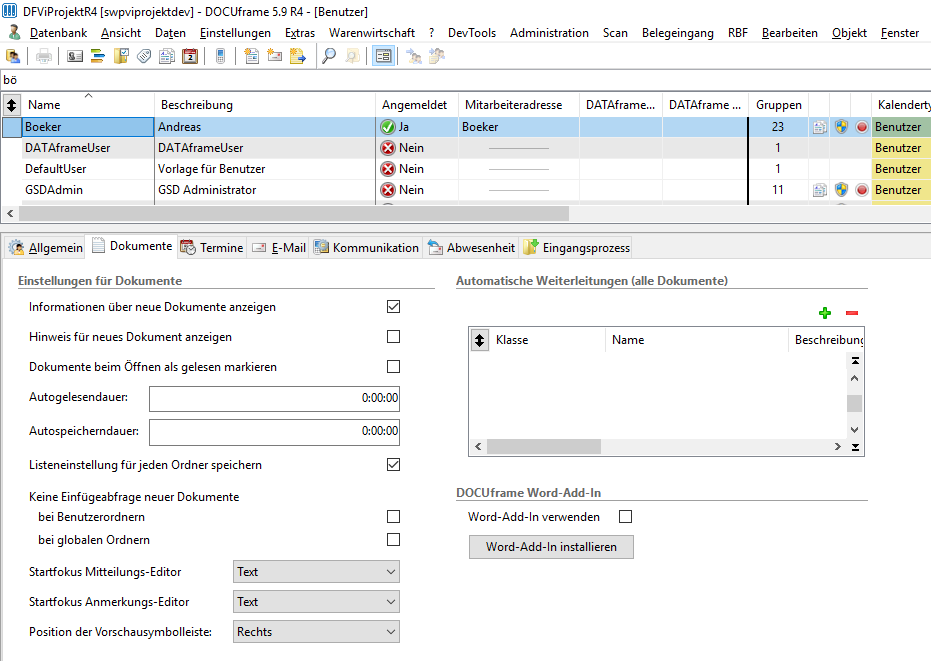Switch to the Allgemein tab
The image size is (931, 661).
[46, 248]
